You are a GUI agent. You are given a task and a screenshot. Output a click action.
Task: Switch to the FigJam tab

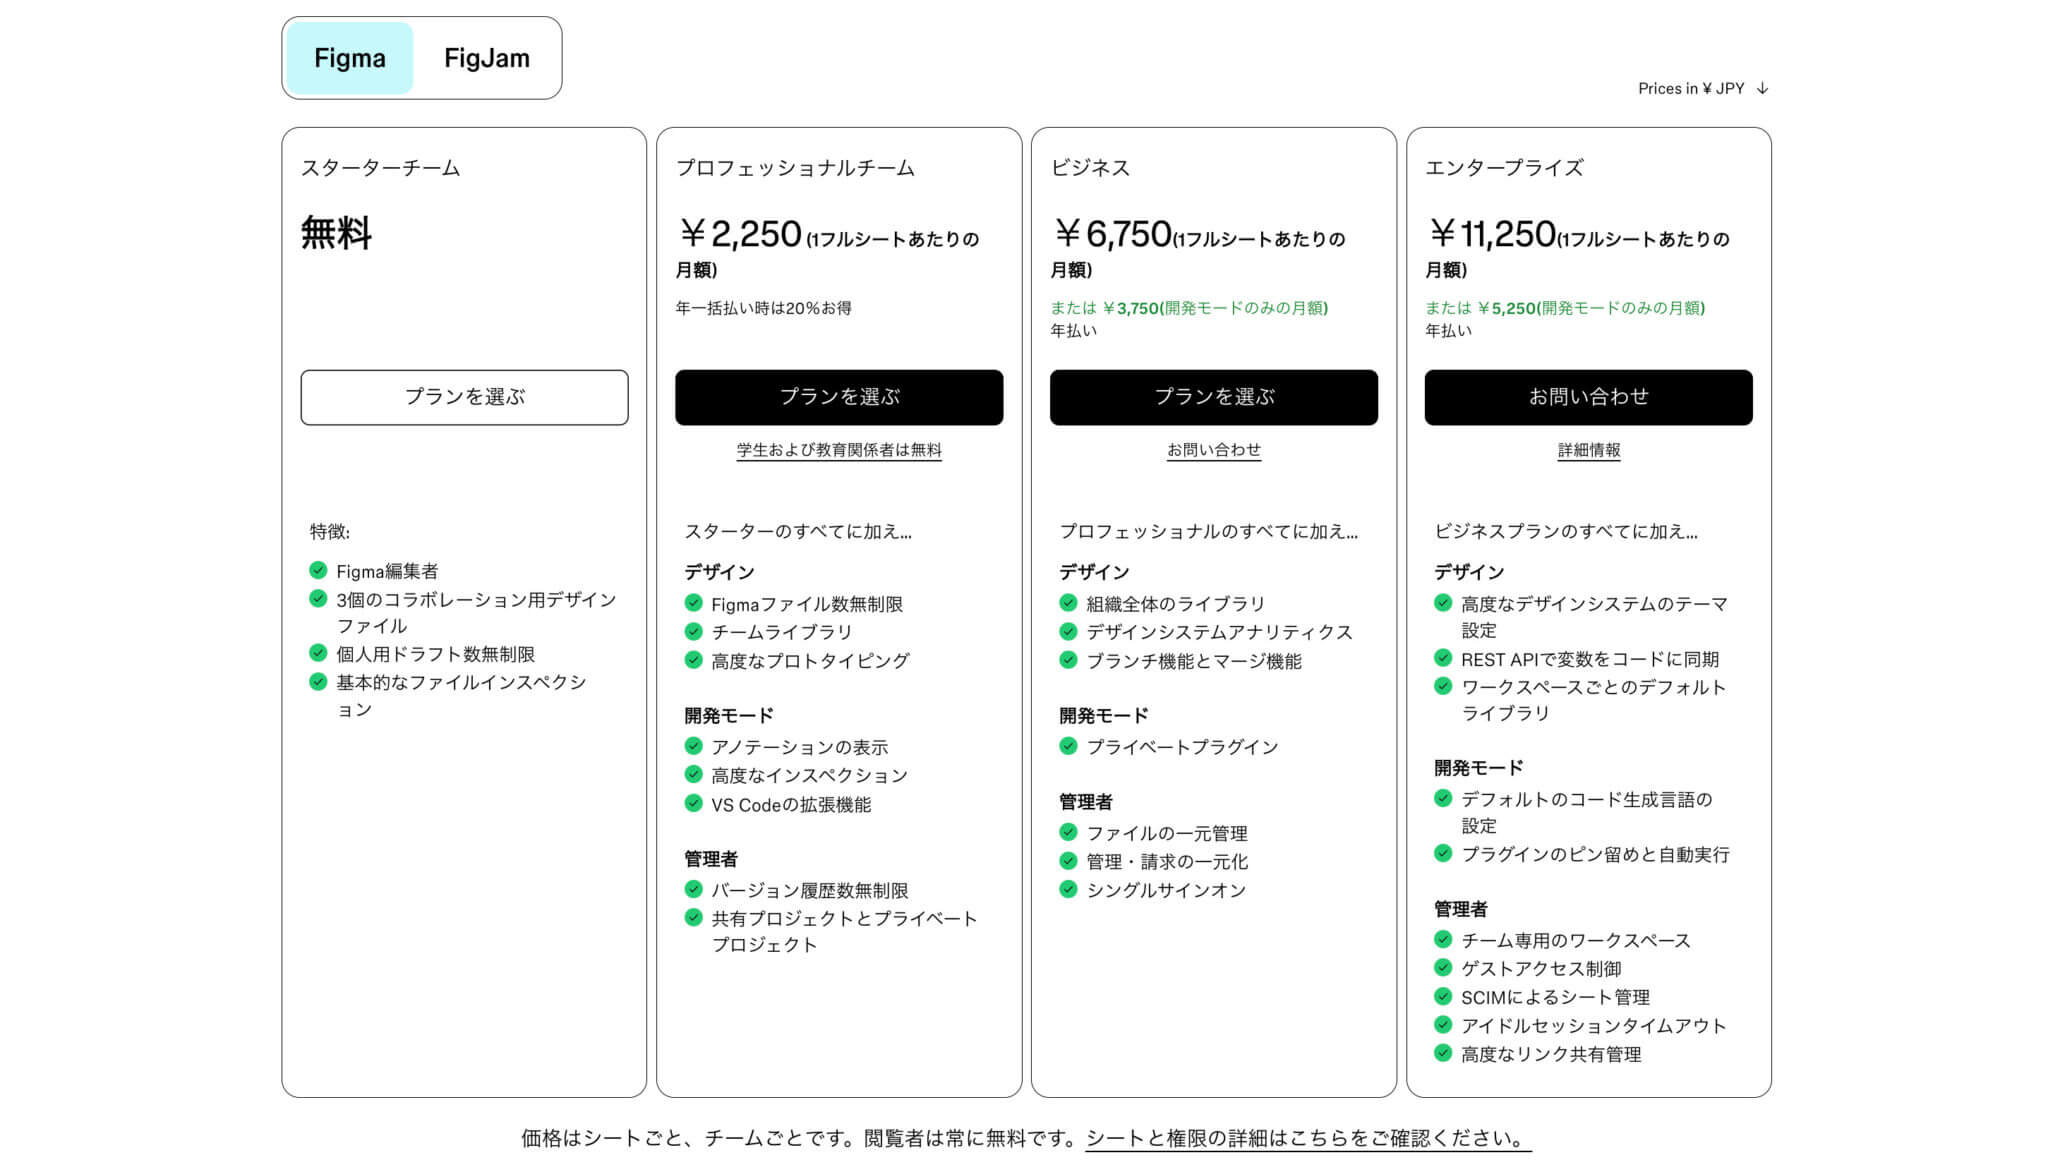(487, 58)
